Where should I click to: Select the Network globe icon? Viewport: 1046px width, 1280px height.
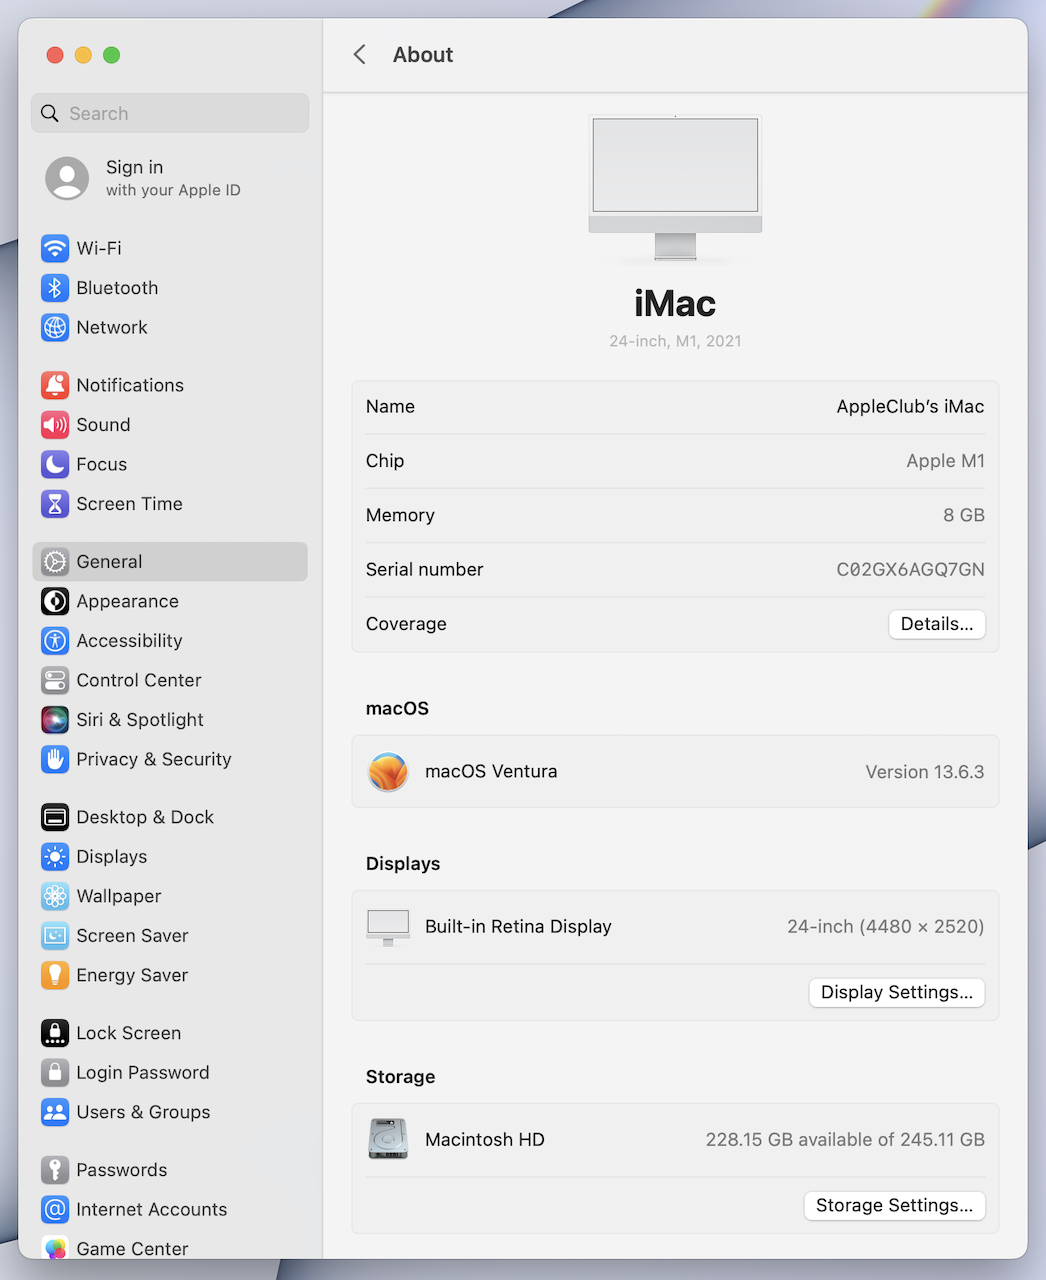click(55, 327)
